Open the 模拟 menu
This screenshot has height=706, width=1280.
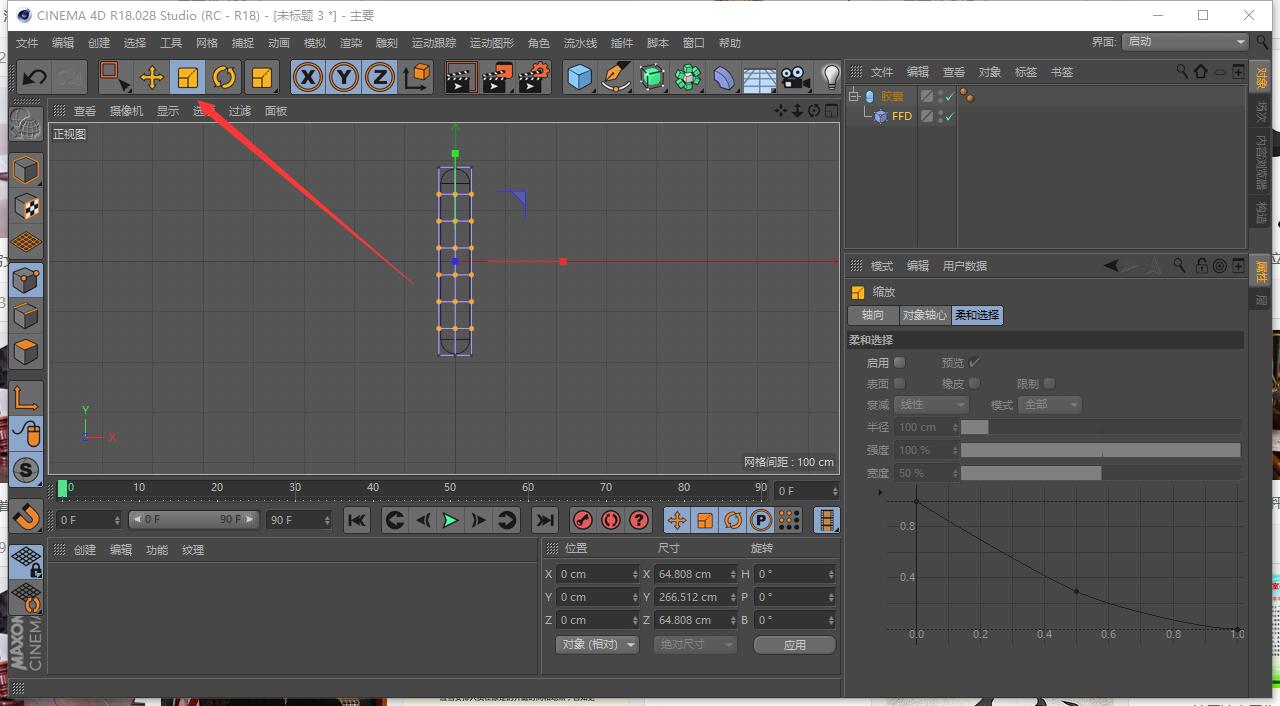[315, 43]
